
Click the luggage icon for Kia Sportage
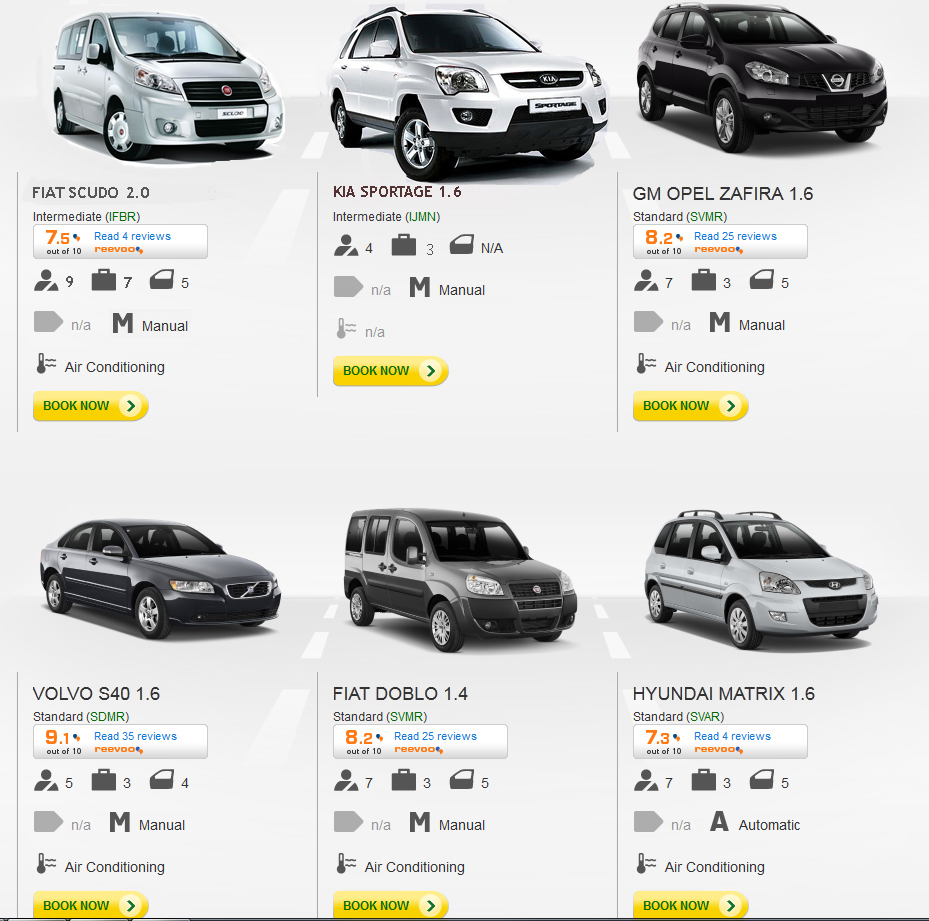point(403,245)
